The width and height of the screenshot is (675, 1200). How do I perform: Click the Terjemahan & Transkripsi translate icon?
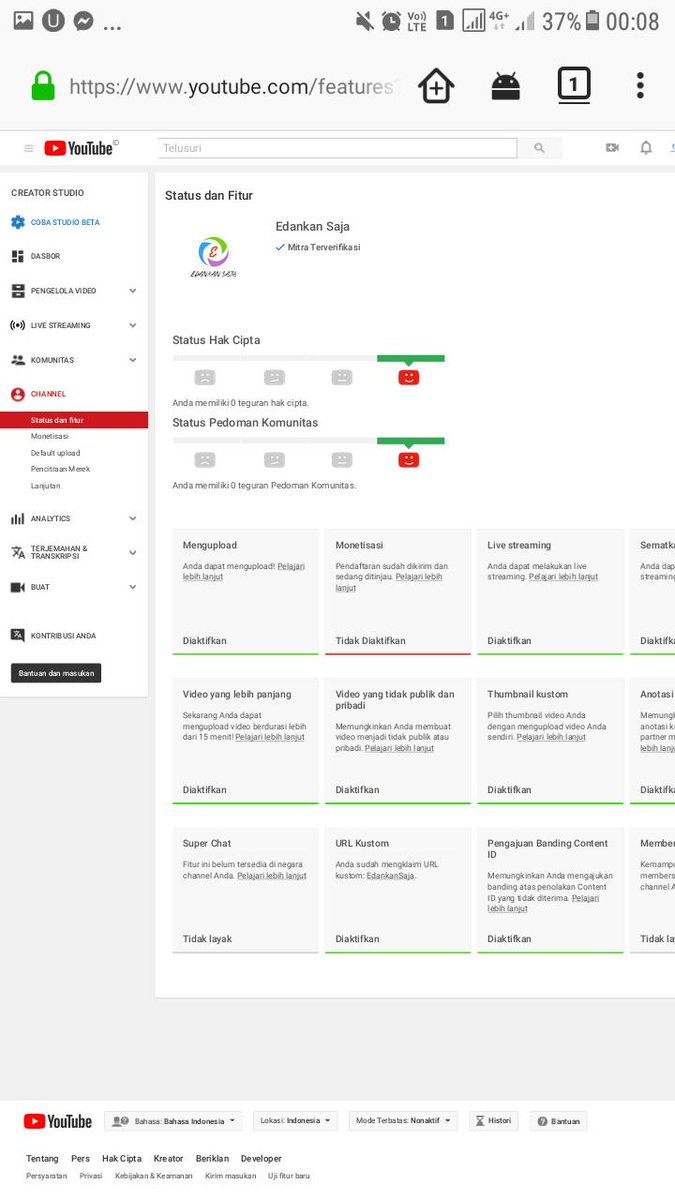coord(18,552)
